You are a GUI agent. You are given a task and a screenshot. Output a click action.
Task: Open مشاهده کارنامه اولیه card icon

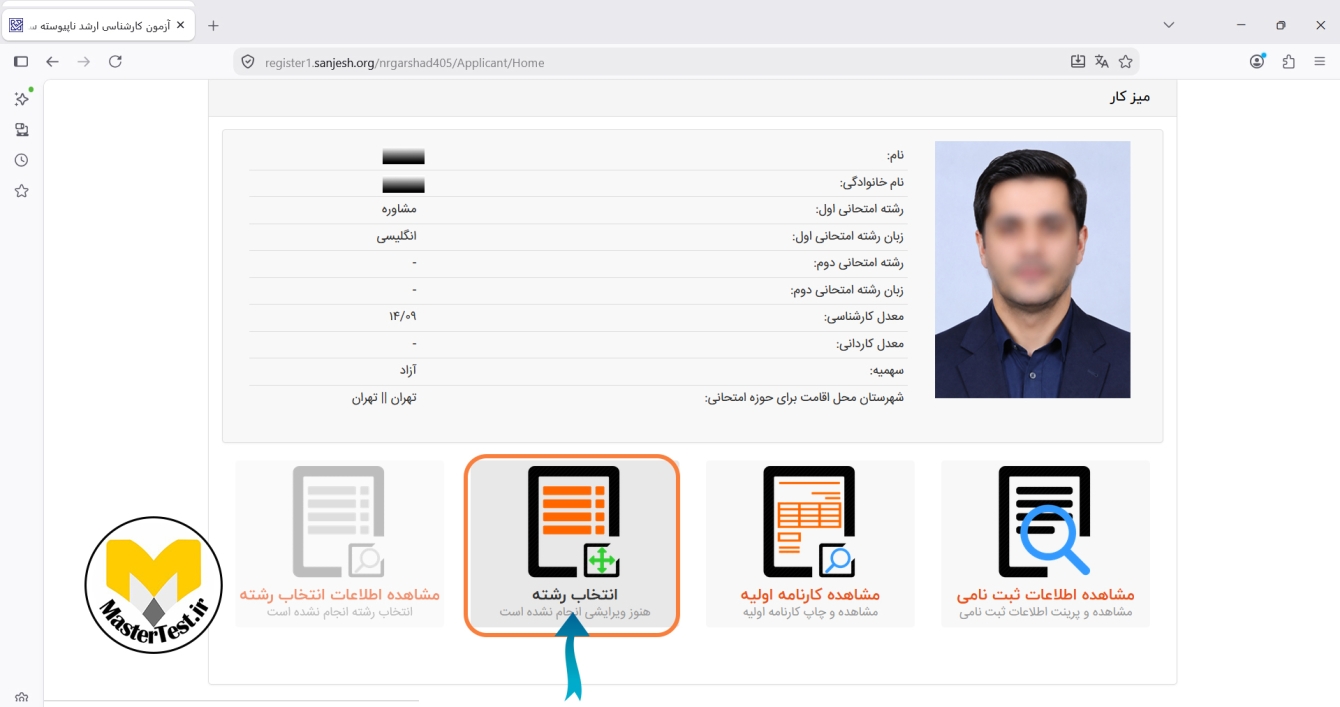pyautogui.click(x=809, y=522)
